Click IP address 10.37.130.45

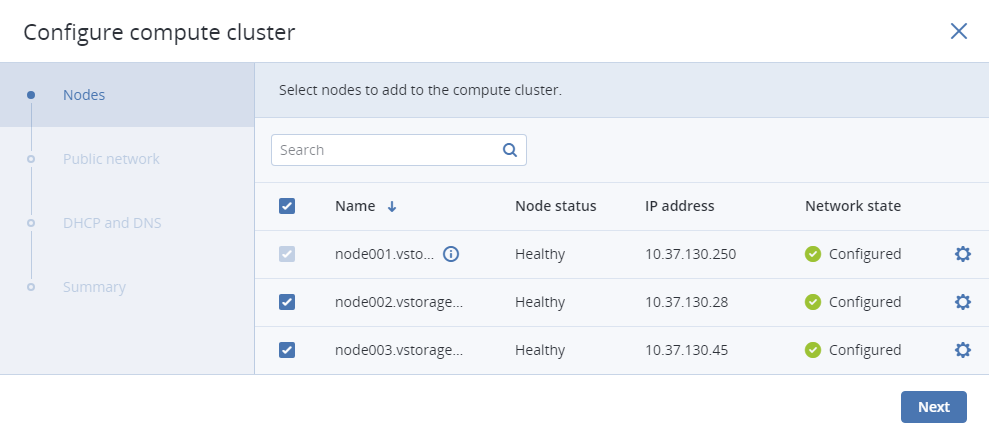tap(687, 350)
